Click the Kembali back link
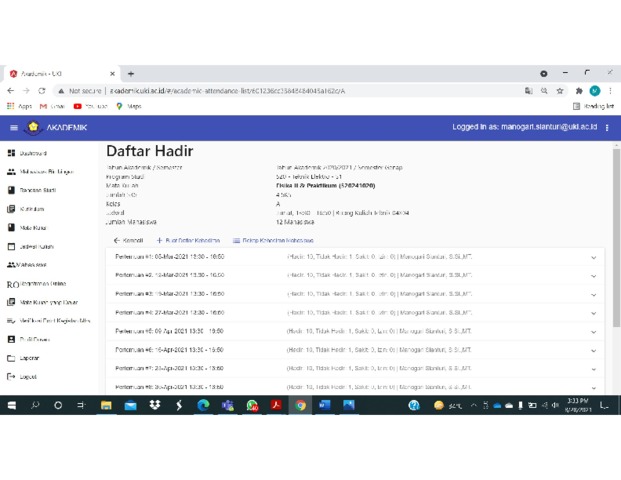Screen dimensions: 621x480 [x=128, y=240]
